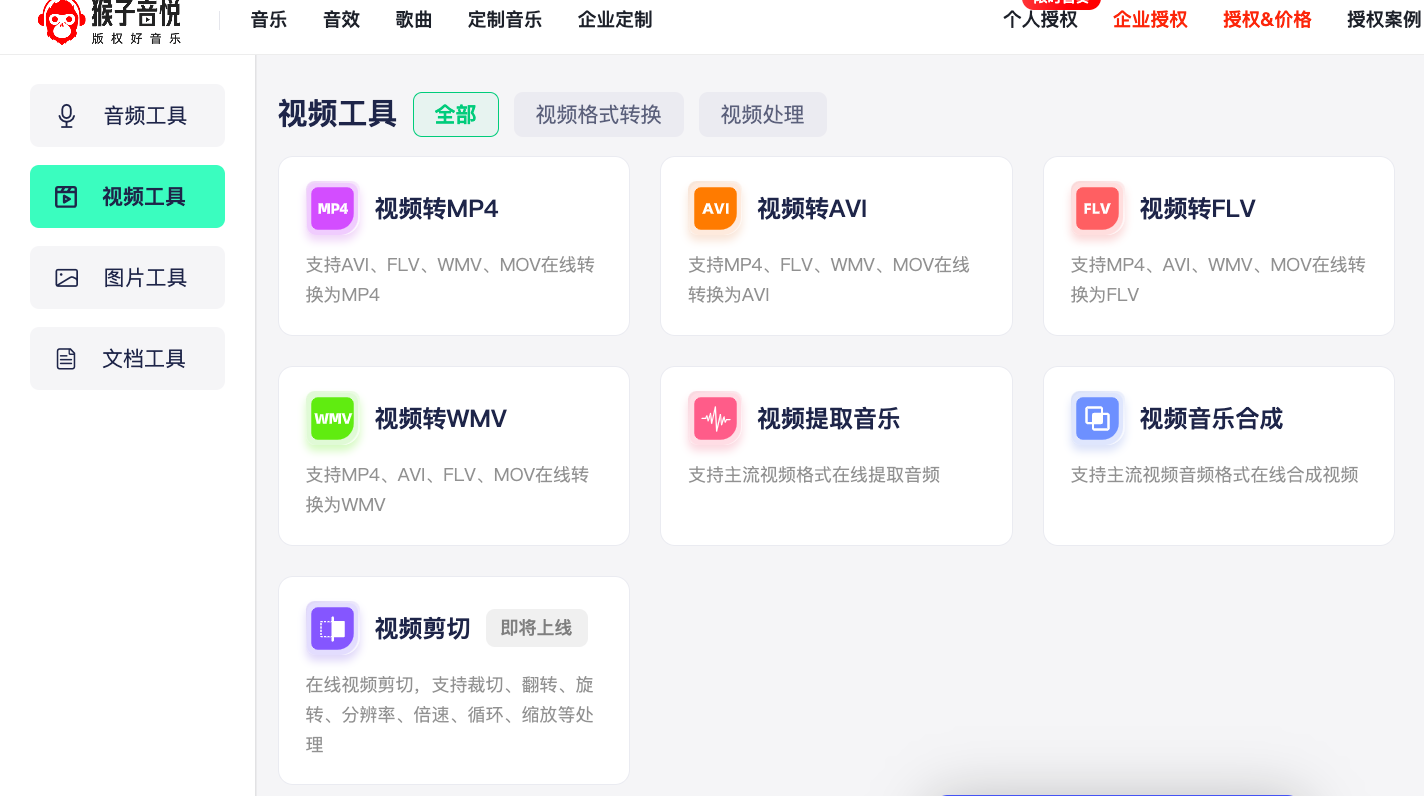
Task: Open the 音乐 menu item
Action: (268, 19)
